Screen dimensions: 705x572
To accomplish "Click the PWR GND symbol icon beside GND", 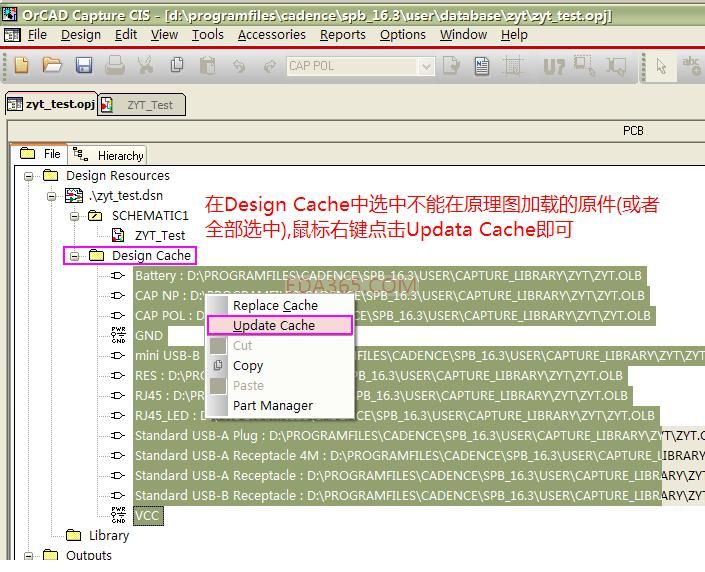I will (x=118, y=335).
